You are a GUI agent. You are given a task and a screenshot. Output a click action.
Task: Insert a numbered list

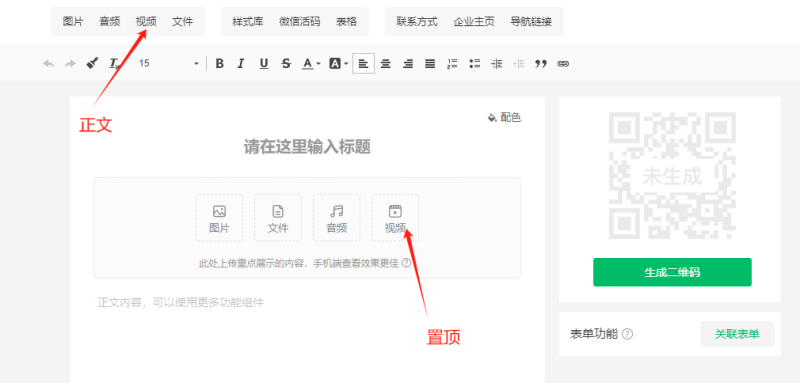[x=452, y=64]
